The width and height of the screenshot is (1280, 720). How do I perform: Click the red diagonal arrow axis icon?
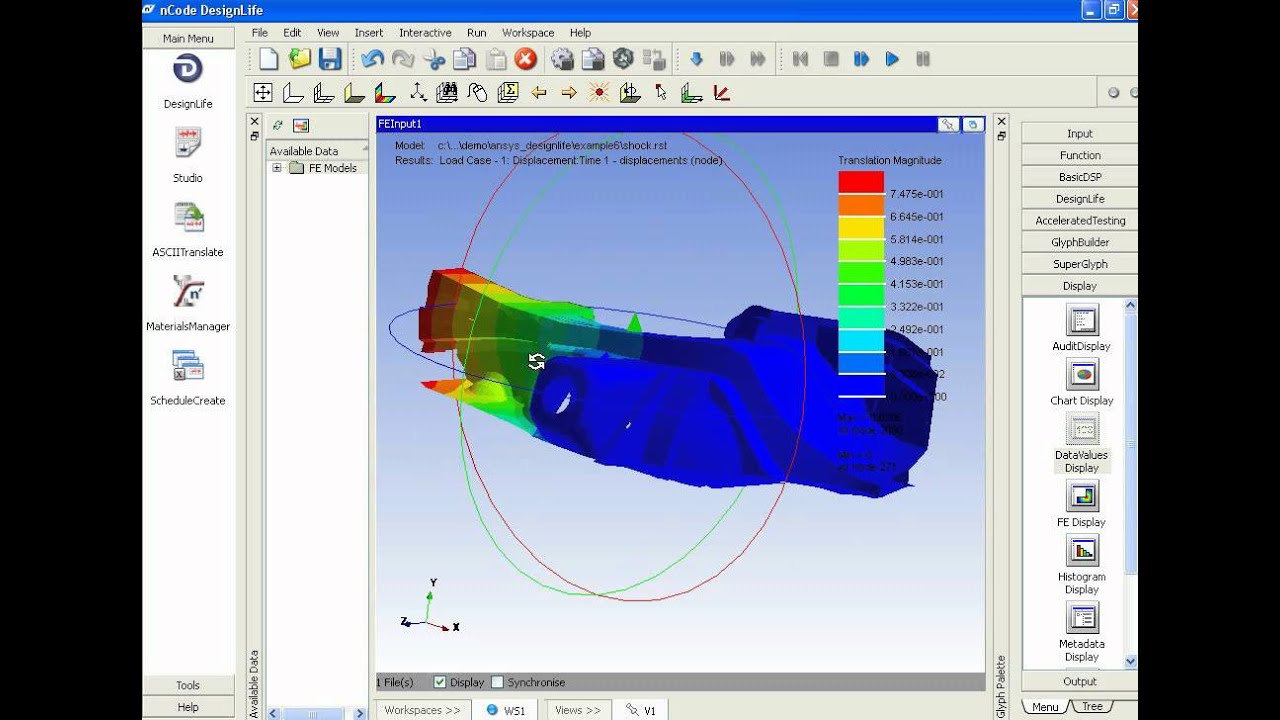point(721,93)
